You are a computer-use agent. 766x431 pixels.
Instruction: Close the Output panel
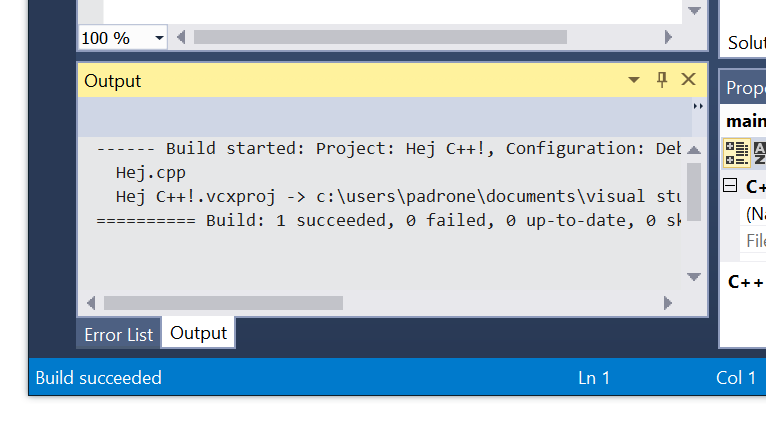(688, 79)
